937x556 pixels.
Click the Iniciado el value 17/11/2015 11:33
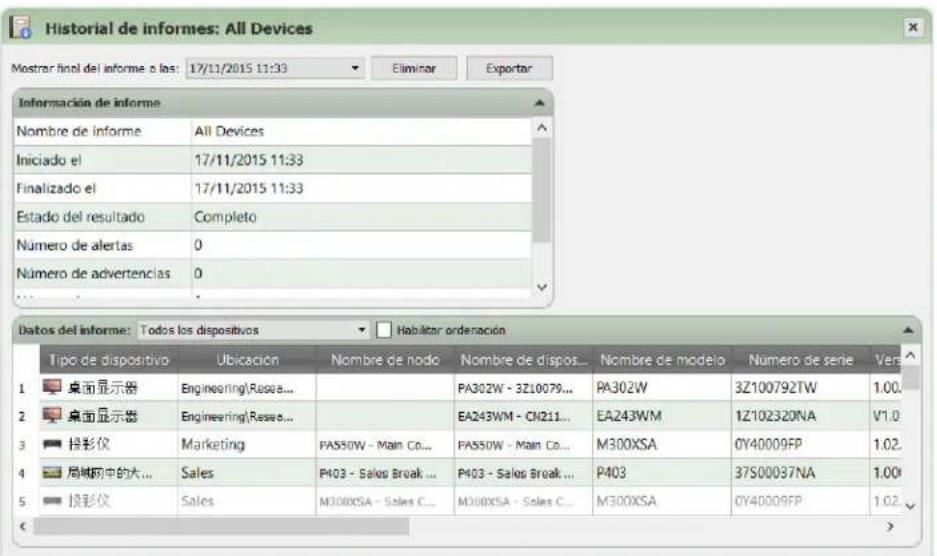tap(249, 160)
